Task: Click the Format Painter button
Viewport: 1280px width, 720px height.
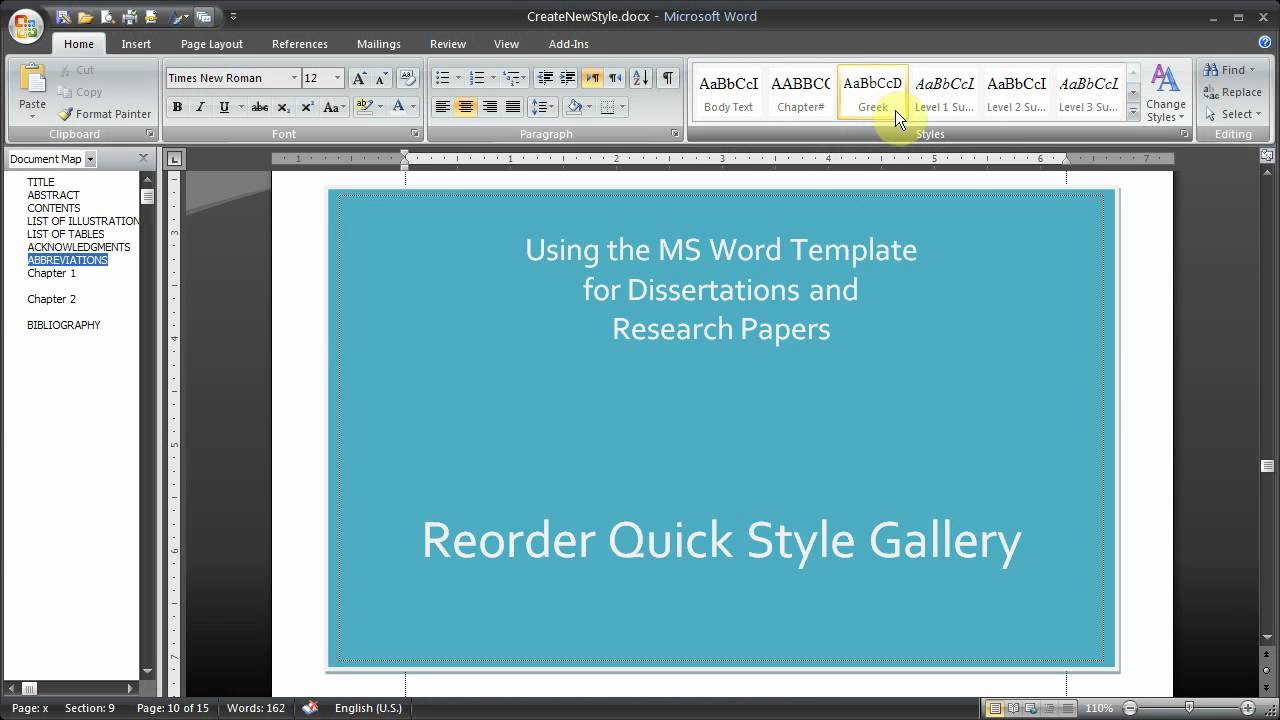Action: pyautogui.click(x=105, y=114)
